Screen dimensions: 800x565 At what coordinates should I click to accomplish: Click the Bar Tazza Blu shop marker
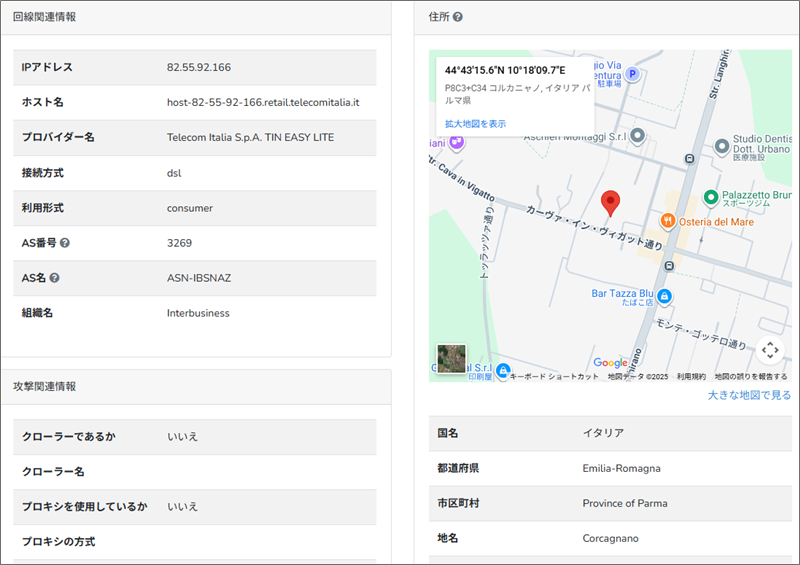665,295
